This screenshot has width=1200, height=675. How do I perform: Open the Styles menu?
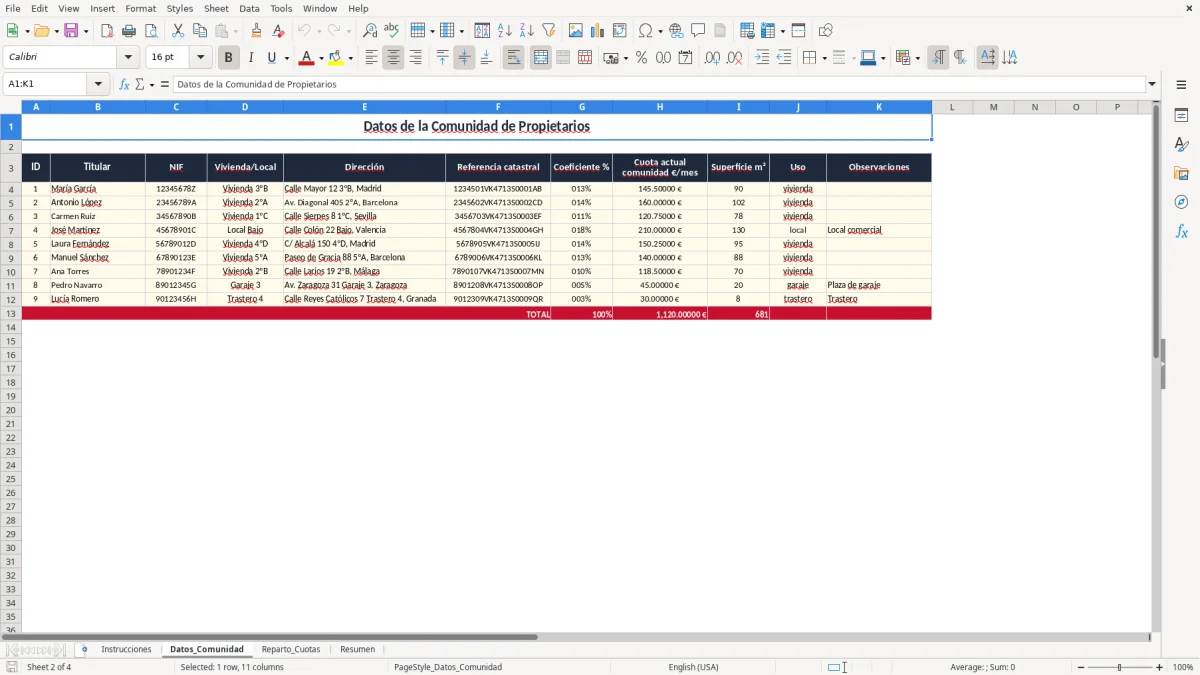[180, 8]
